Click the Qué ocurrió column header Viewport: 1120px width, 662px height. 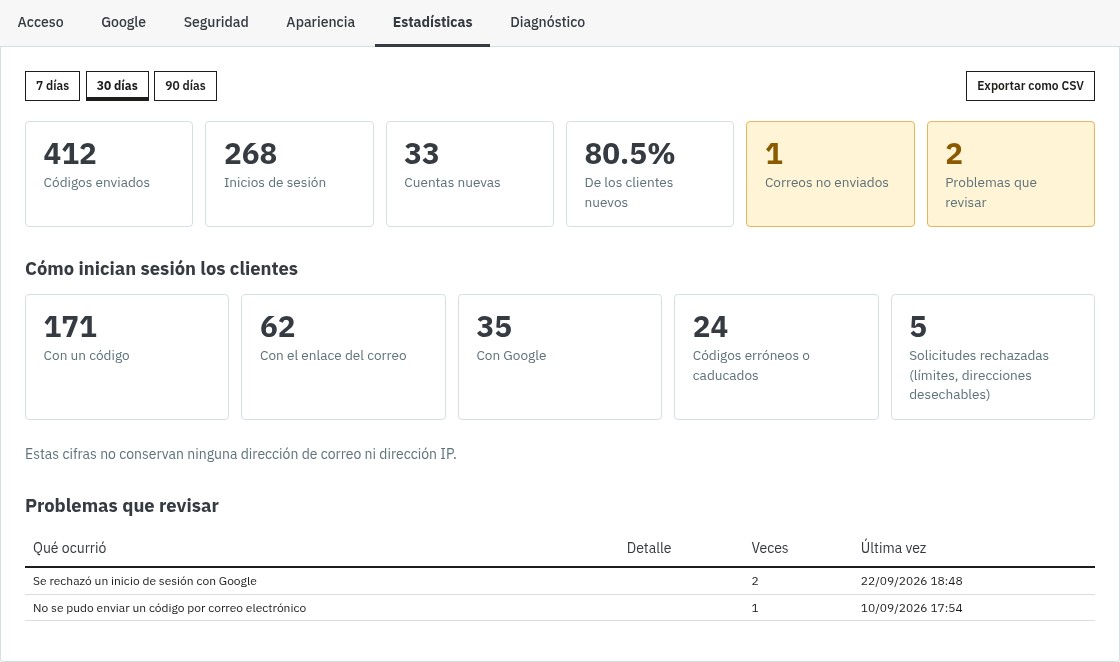69,548
